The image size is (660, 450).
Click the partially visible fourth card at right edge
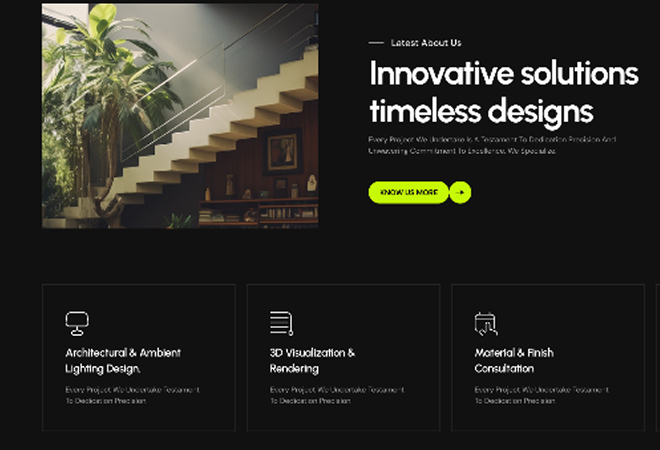pos(658,357)
